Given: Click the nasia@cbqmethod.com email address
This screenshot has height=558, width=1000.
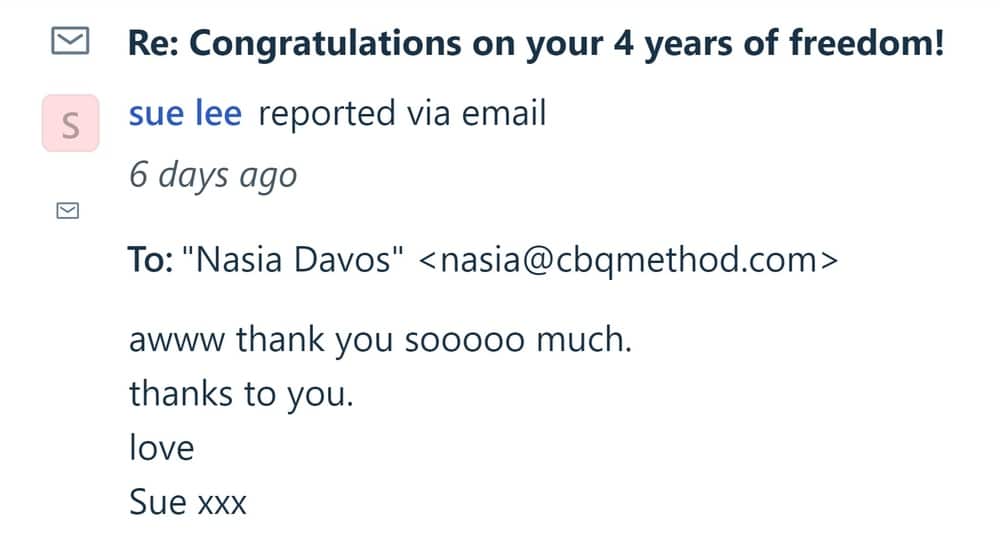Looking at the screenshot, I should 627,260.
